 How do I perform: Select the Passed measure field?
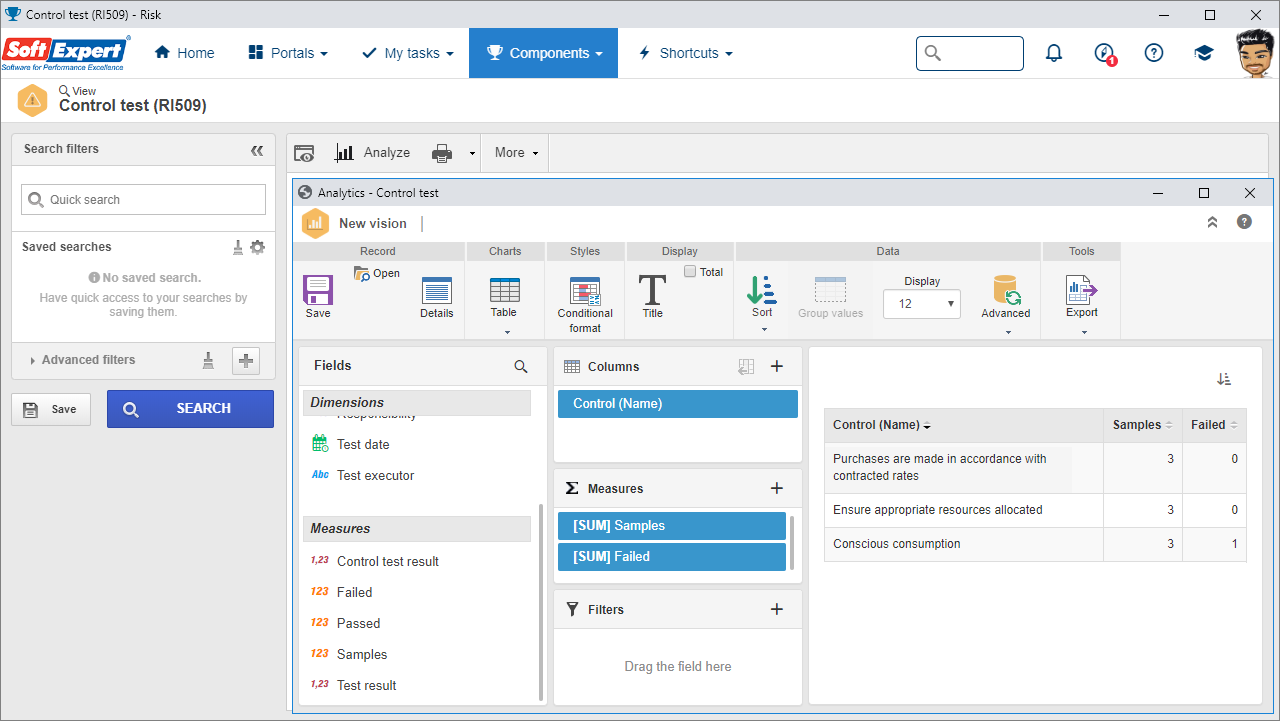(358, 624)
